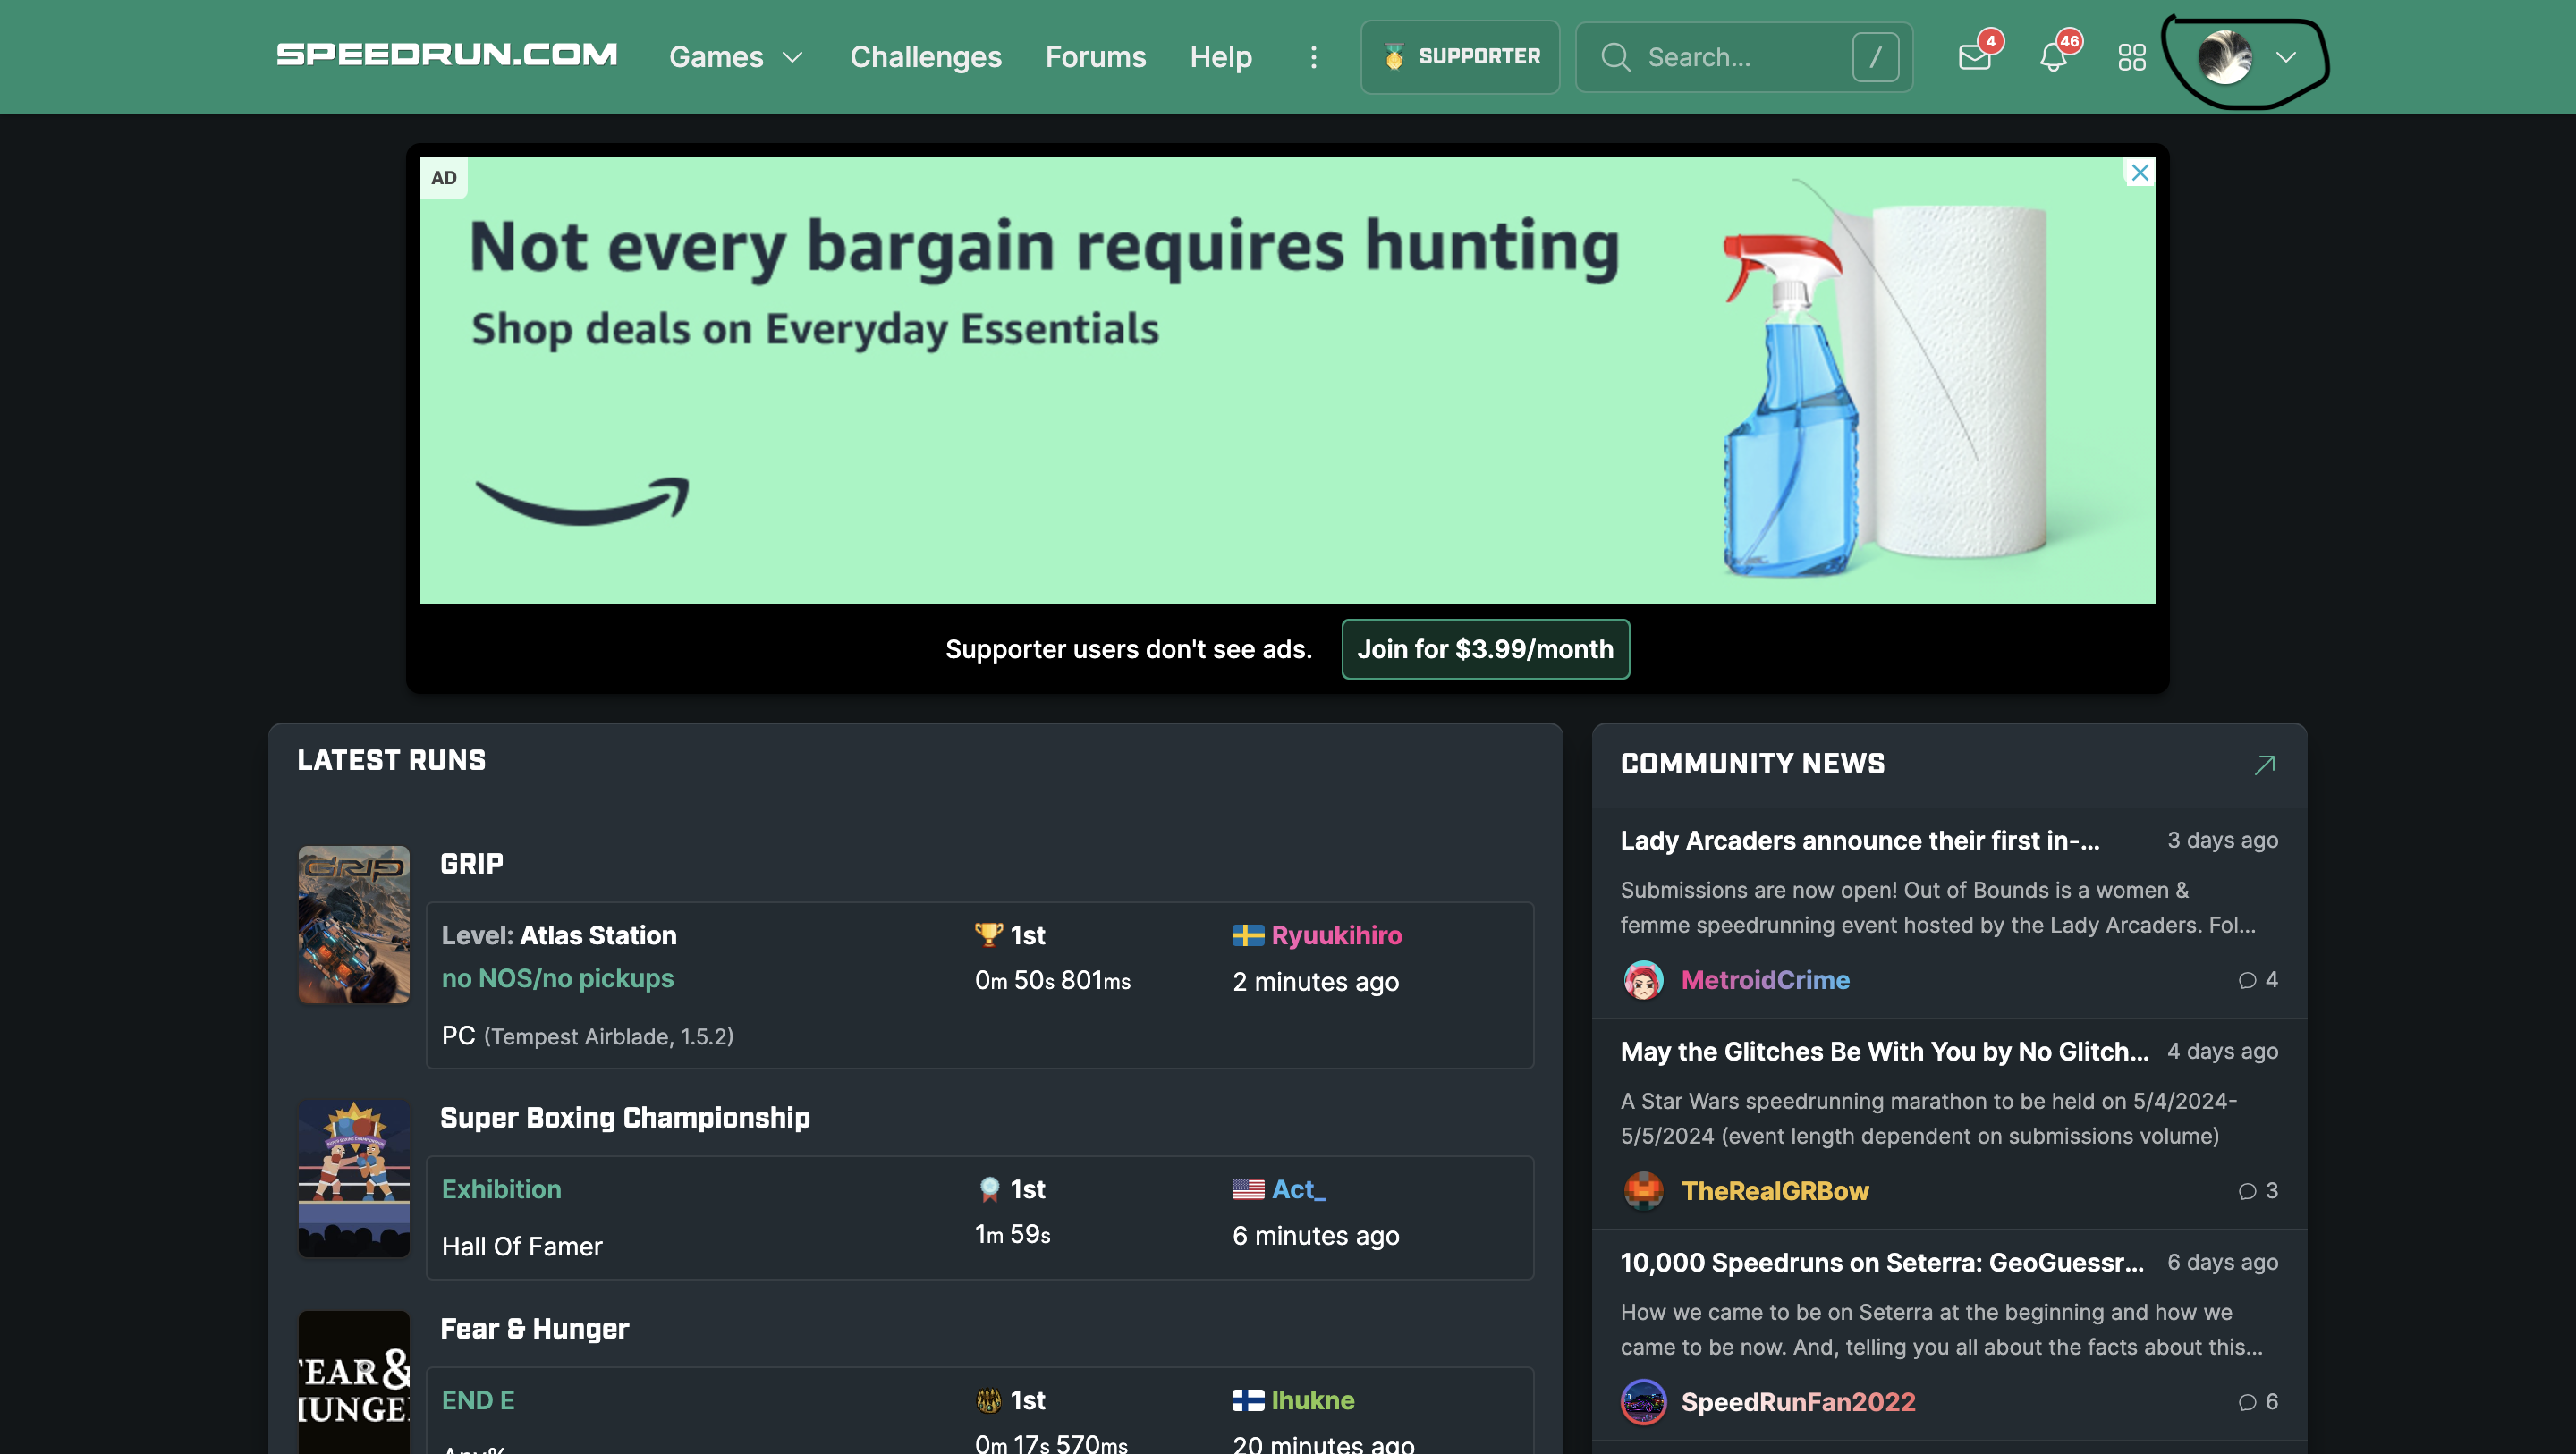Open TheRealGRBow profile link
Viewport: 2576px width, 1454px height.
pos(1774,1190)
